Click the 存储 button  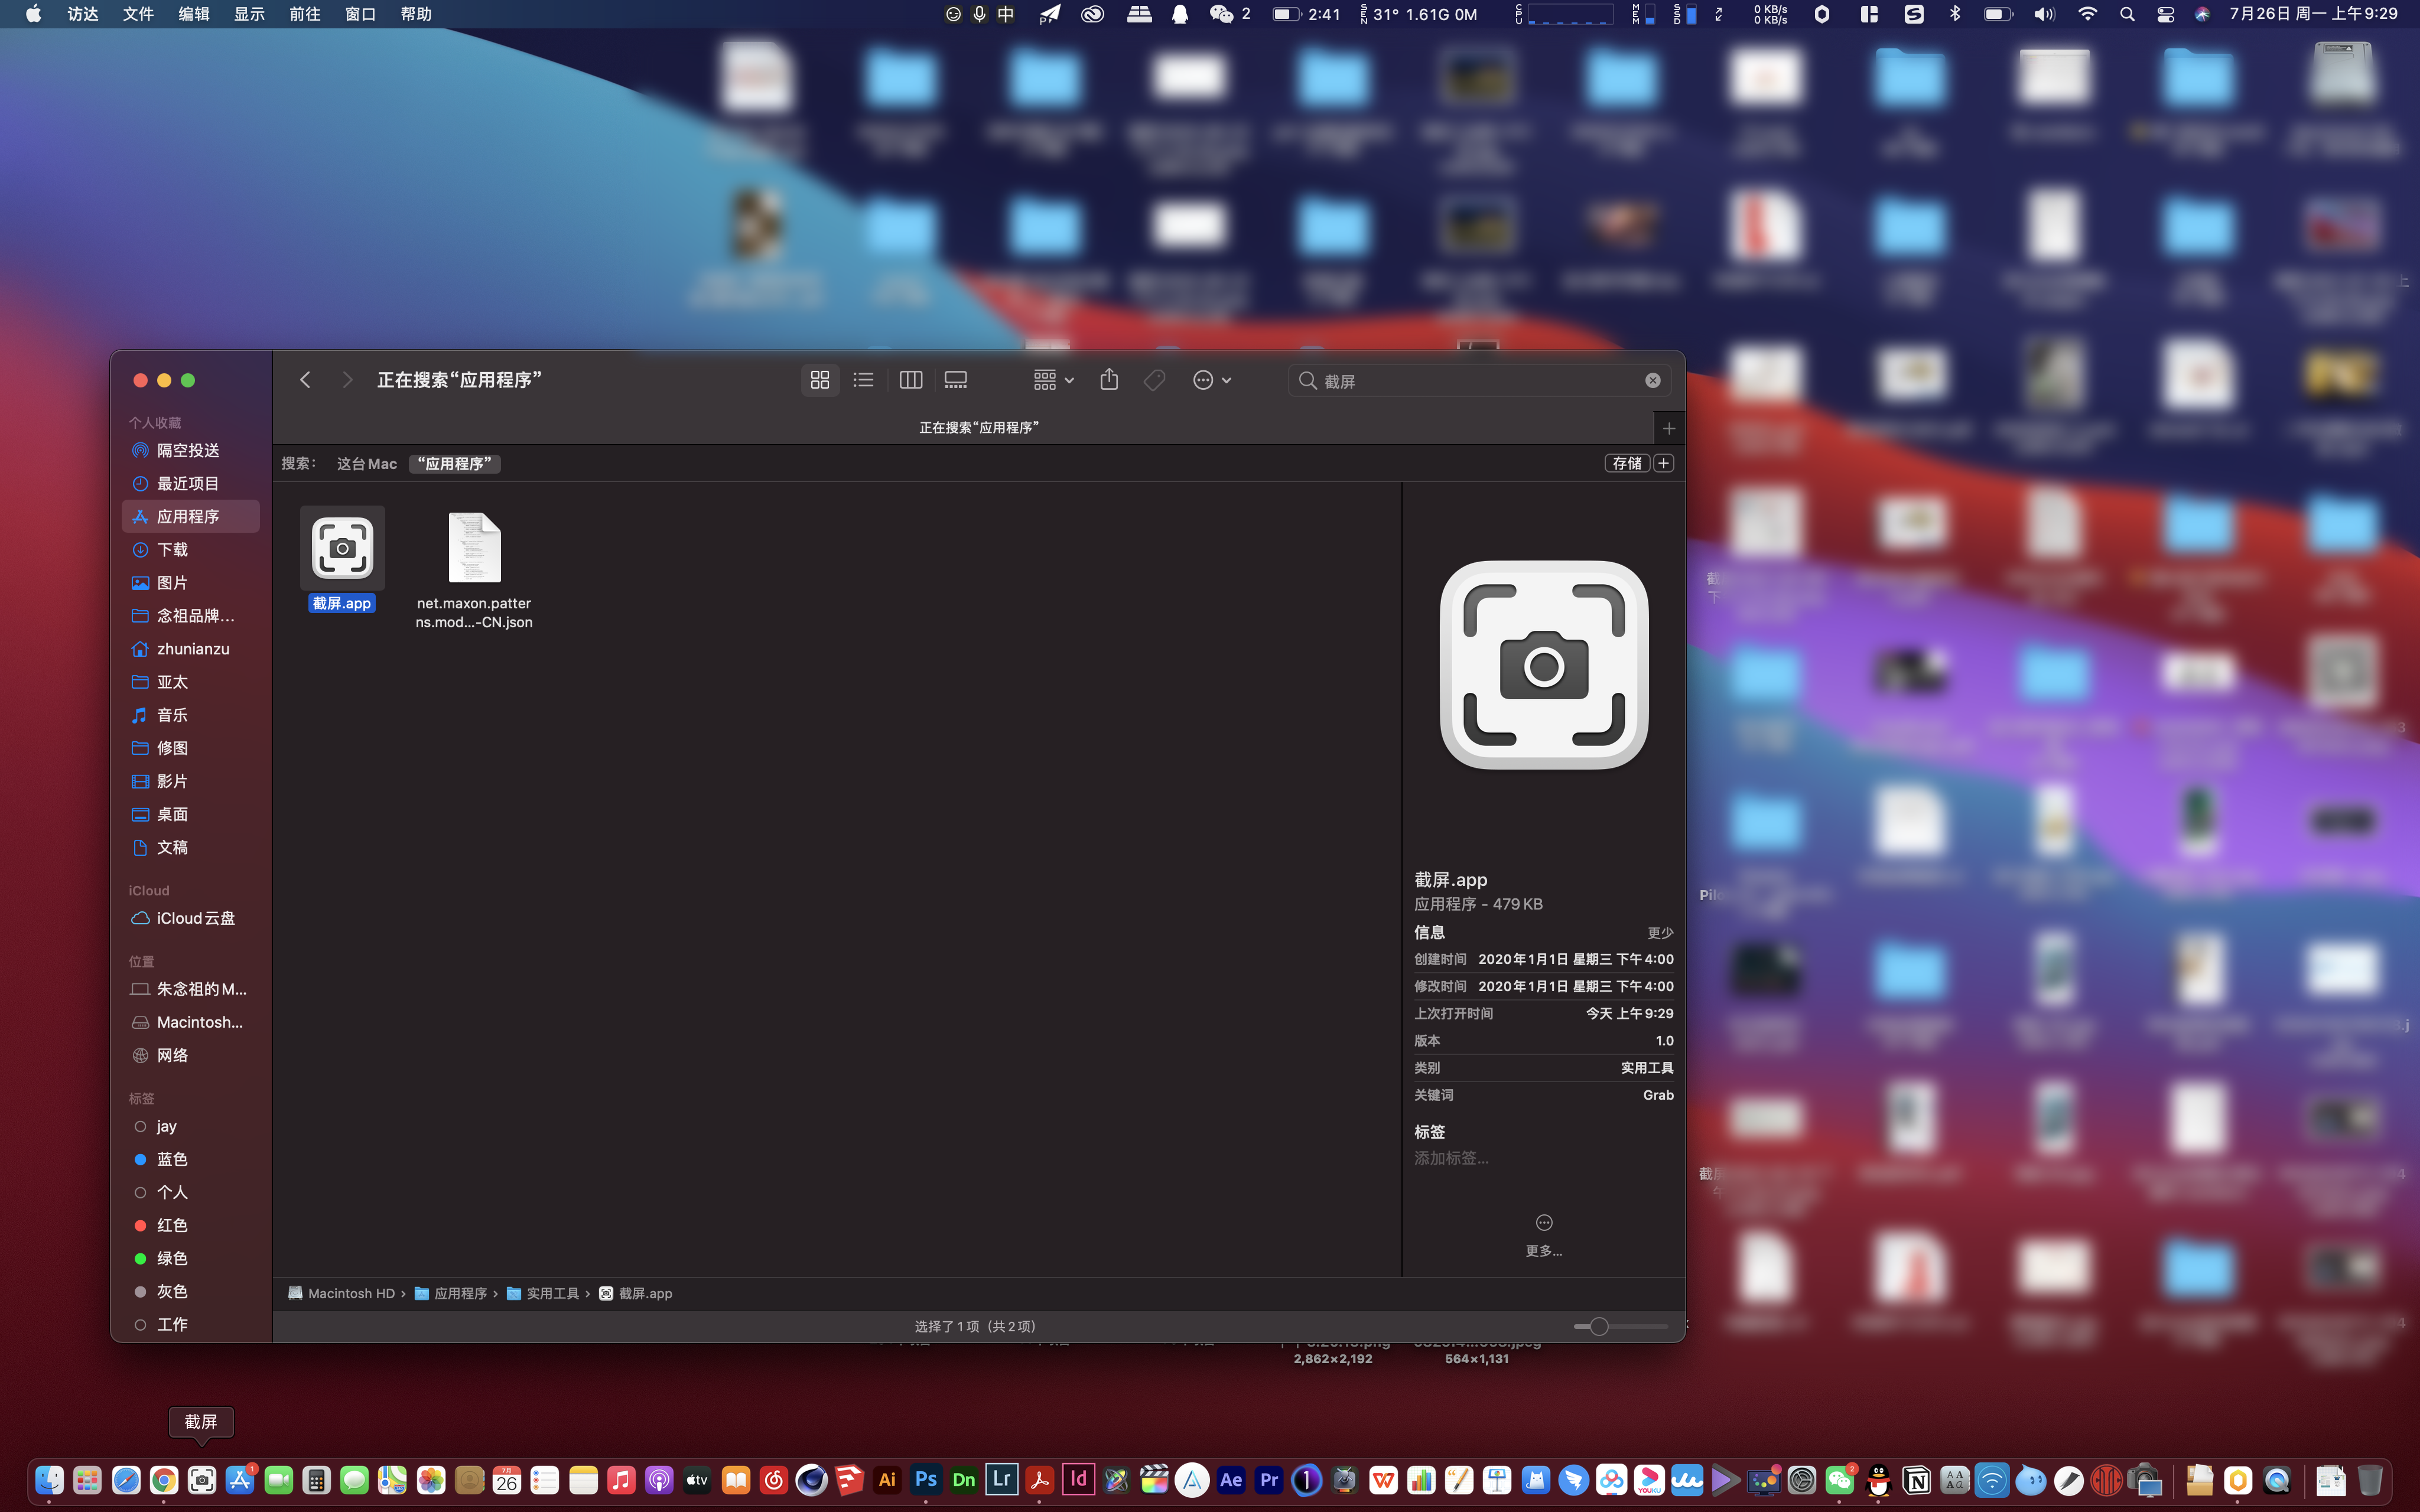pyautogui.click(x=1626, y=463)
